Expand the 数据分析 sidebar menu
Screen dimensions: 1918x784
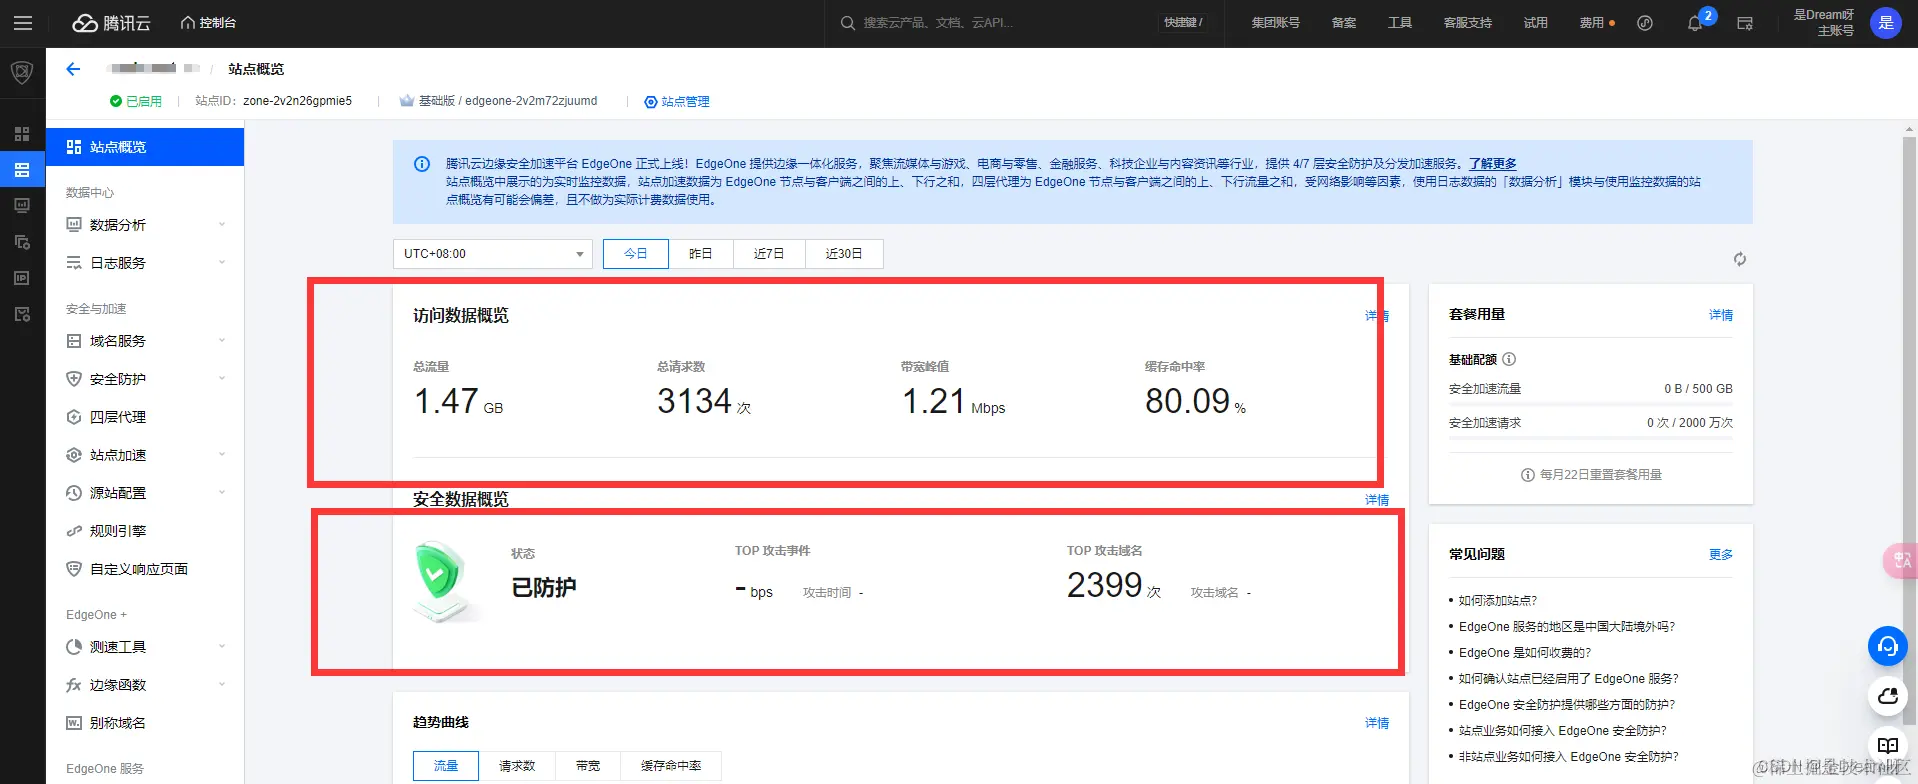[145, 225]
